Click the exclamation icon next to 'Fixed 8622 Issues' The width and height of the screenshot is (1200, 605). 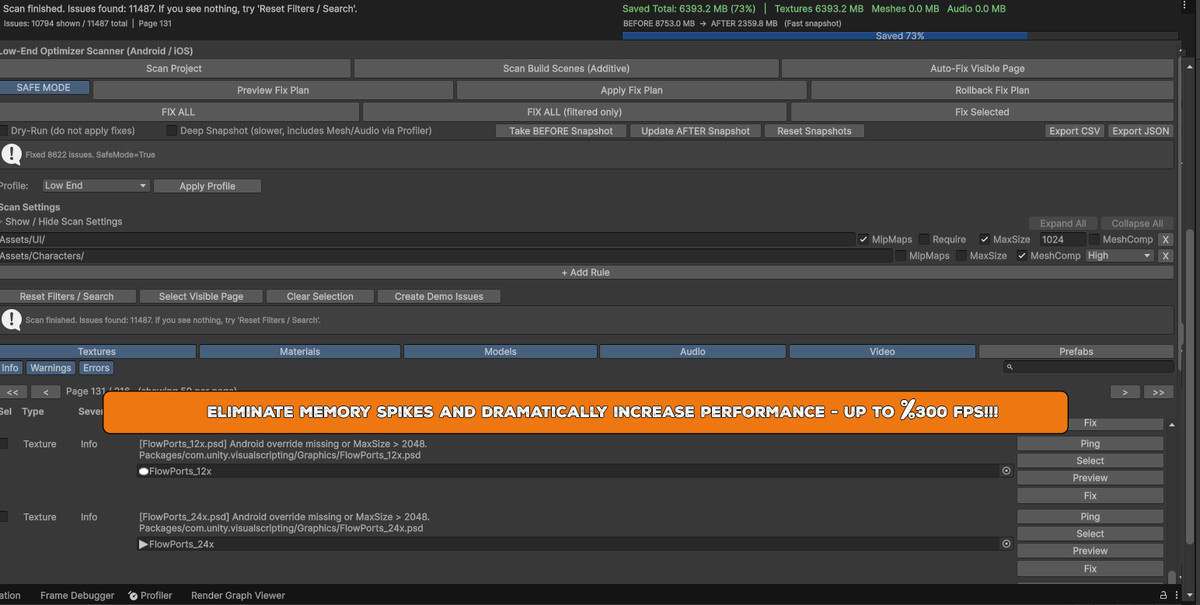[x=10, y=154]
